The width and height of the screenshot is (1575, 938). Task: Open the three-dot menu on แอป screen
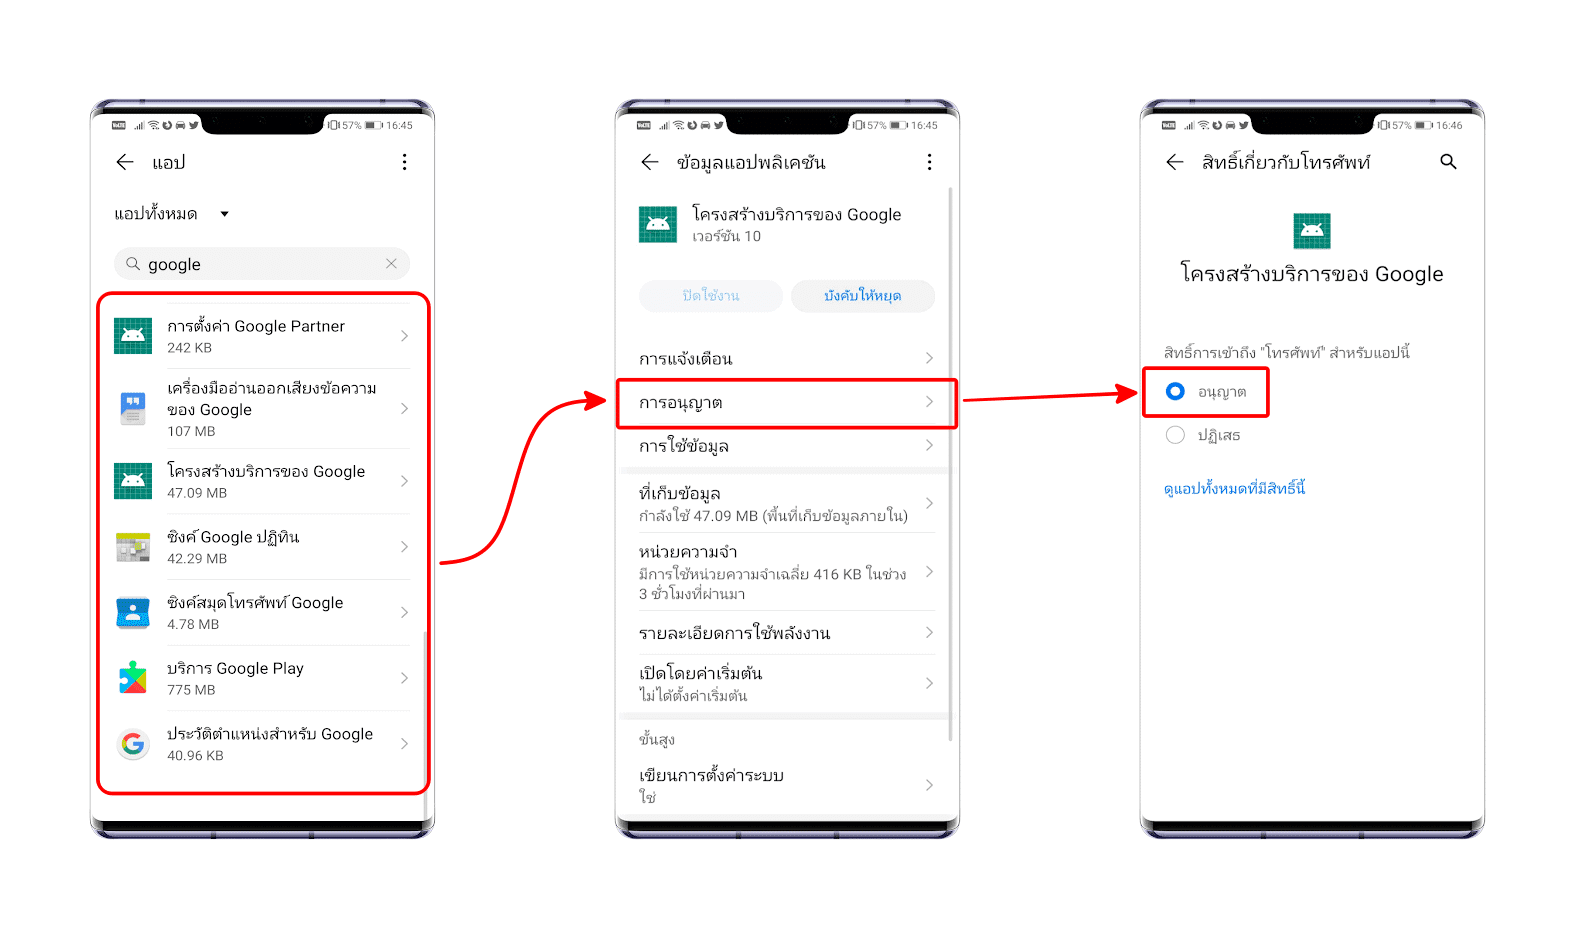(404, 162)
